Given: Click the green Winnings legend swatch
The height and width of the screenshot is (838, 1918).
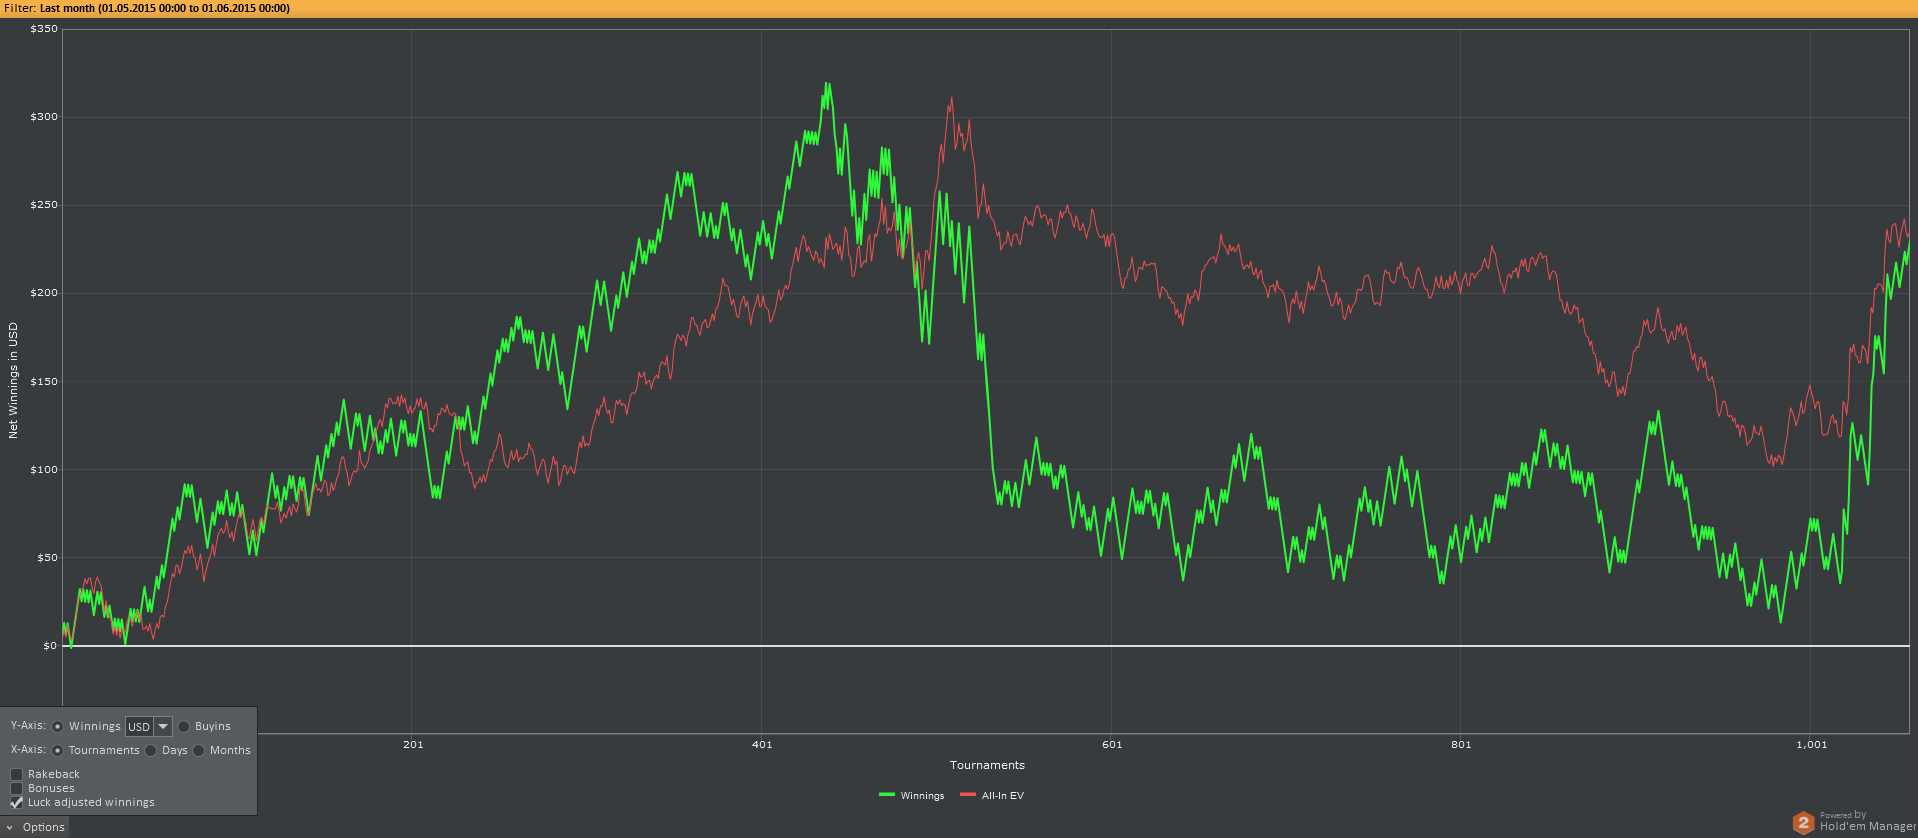Looking at the screenshot, I should 886,795.
